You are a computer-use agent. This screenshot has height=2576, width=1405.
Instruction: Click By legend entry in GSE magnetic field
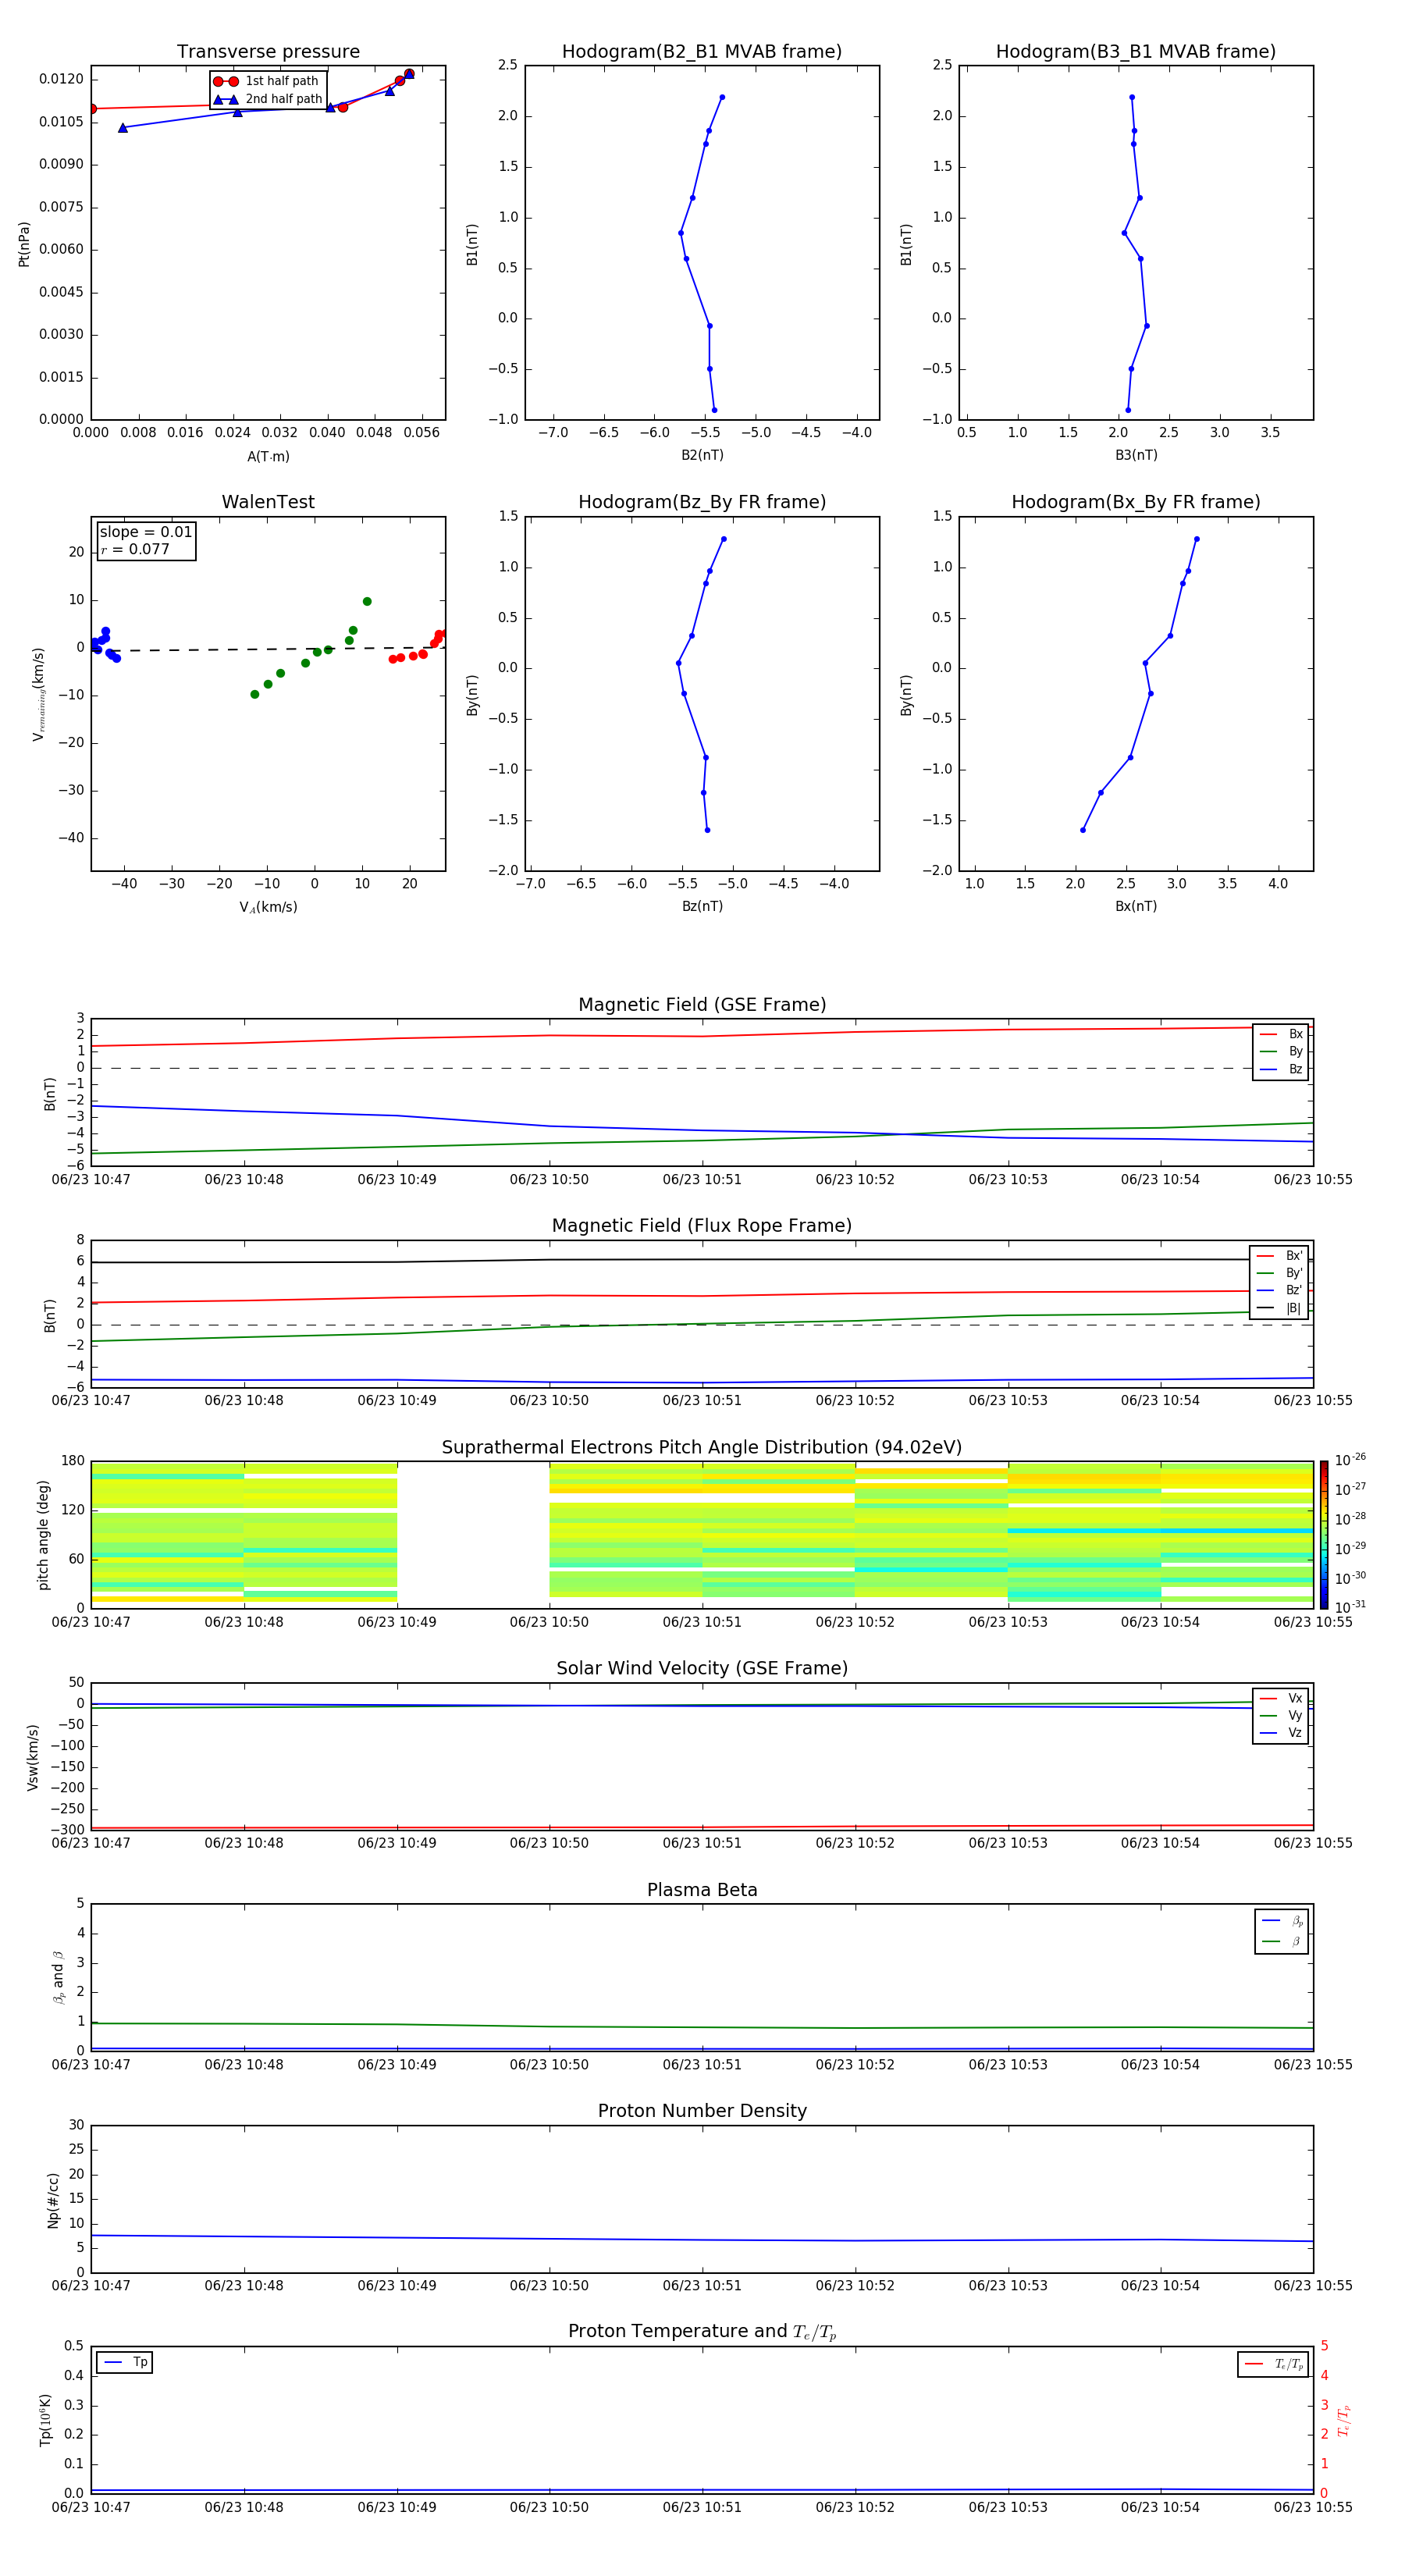click(1281, 1052)
